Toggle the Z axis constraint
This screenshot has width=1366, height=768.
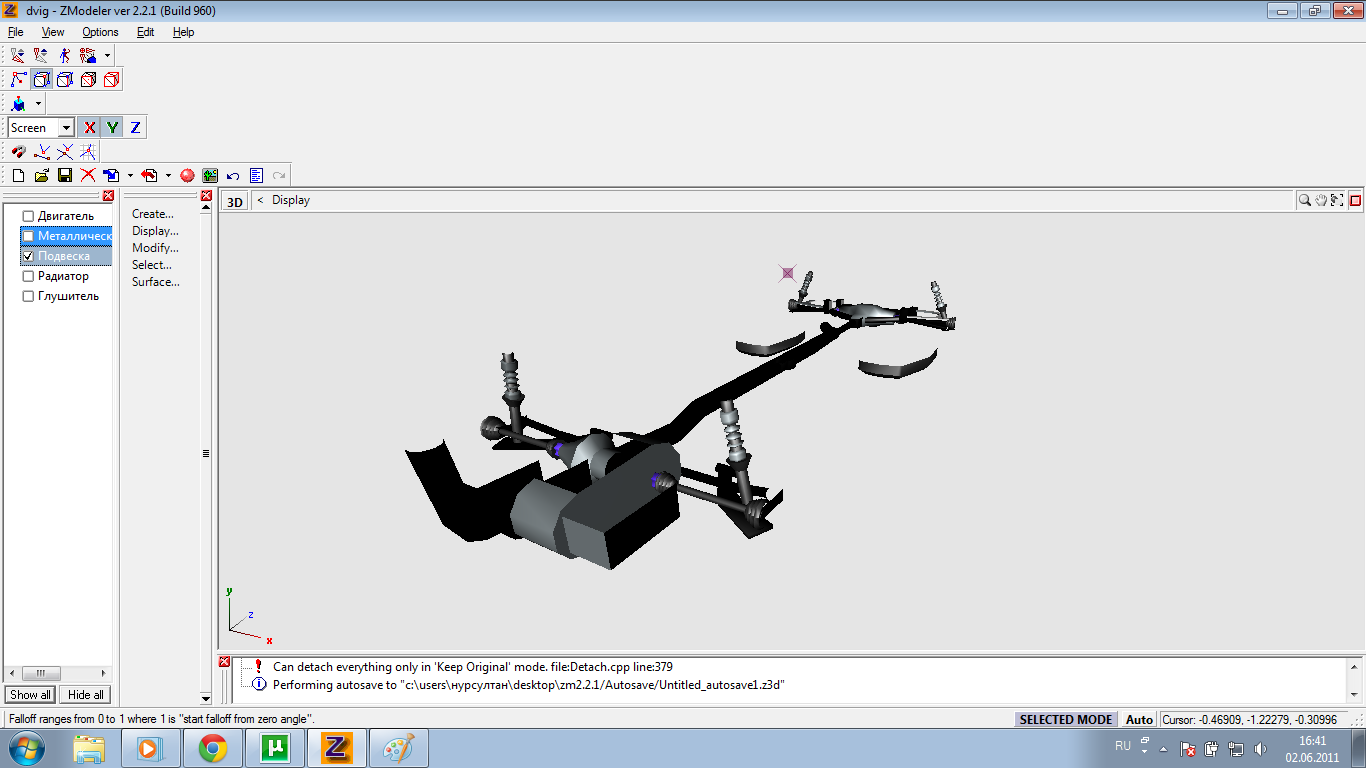(x=135, y=127)
